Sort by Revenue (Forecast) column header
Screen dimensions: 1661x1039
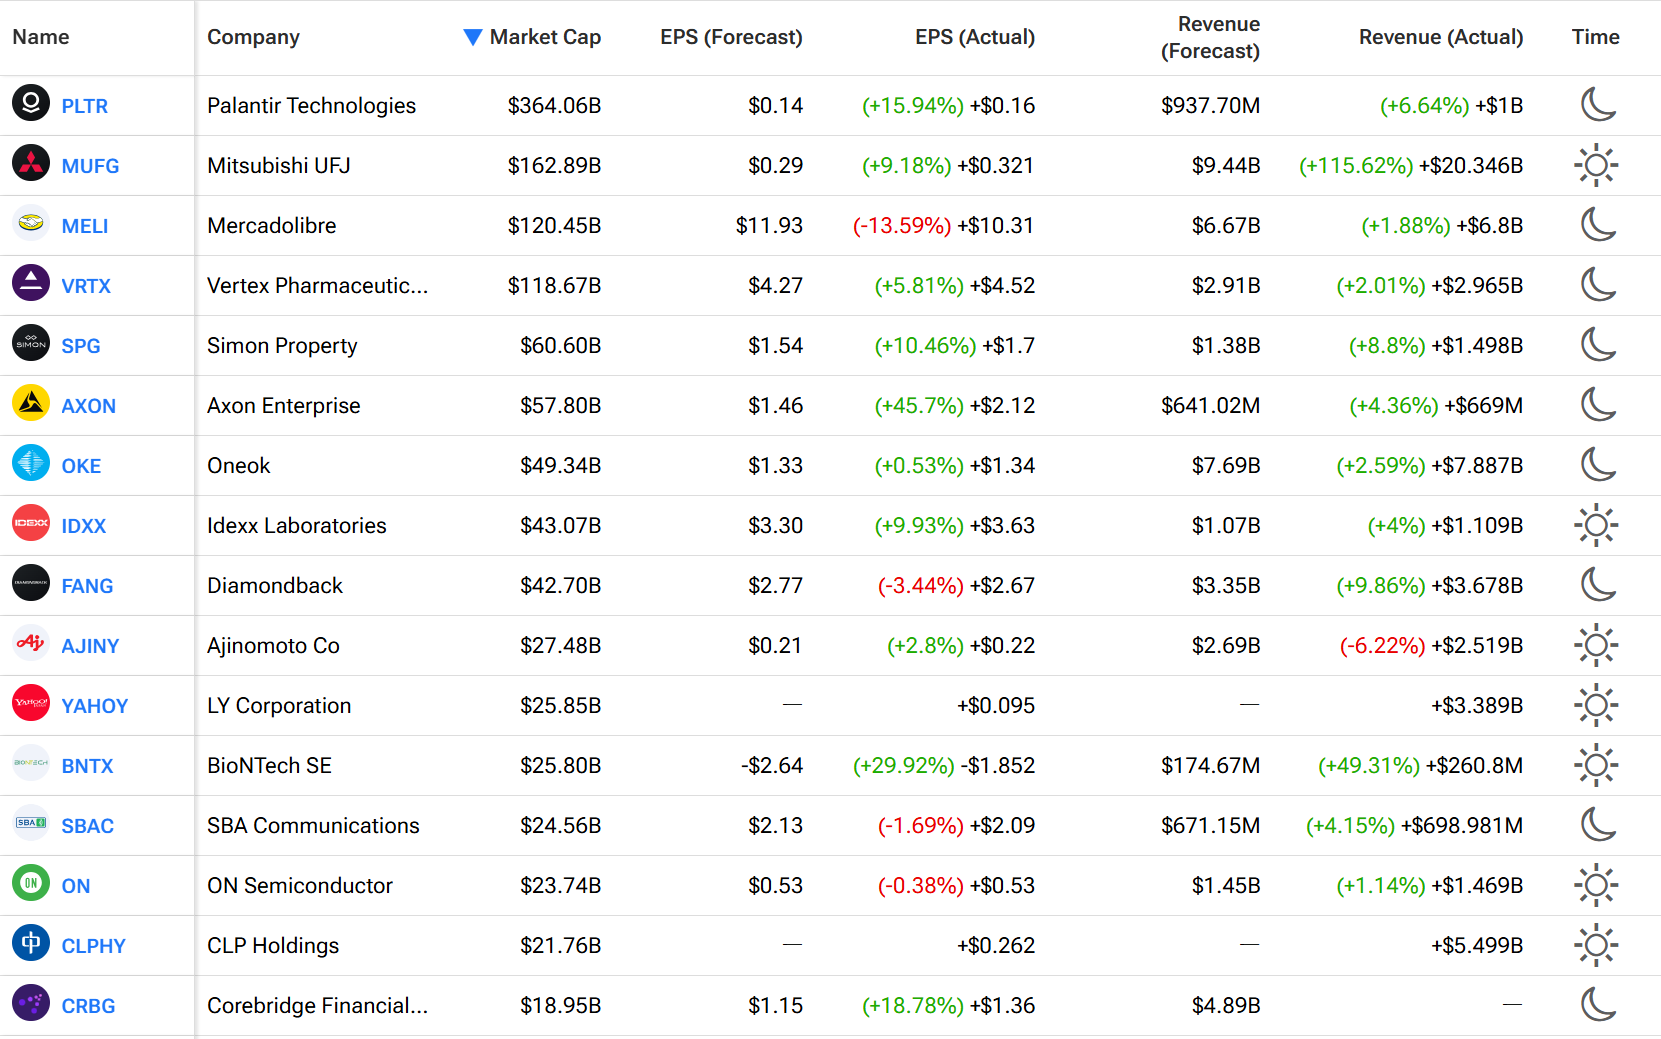coord(1210,37)
